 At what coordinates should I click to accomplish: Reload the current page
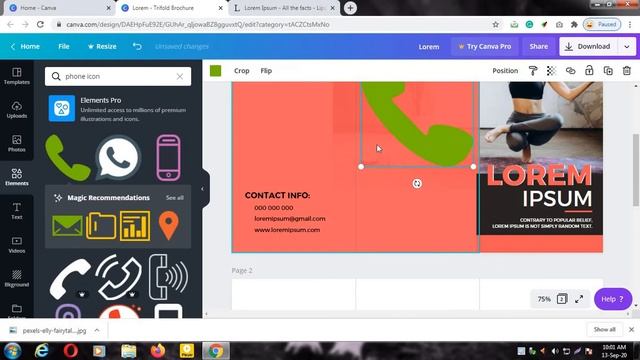point(40,24)
